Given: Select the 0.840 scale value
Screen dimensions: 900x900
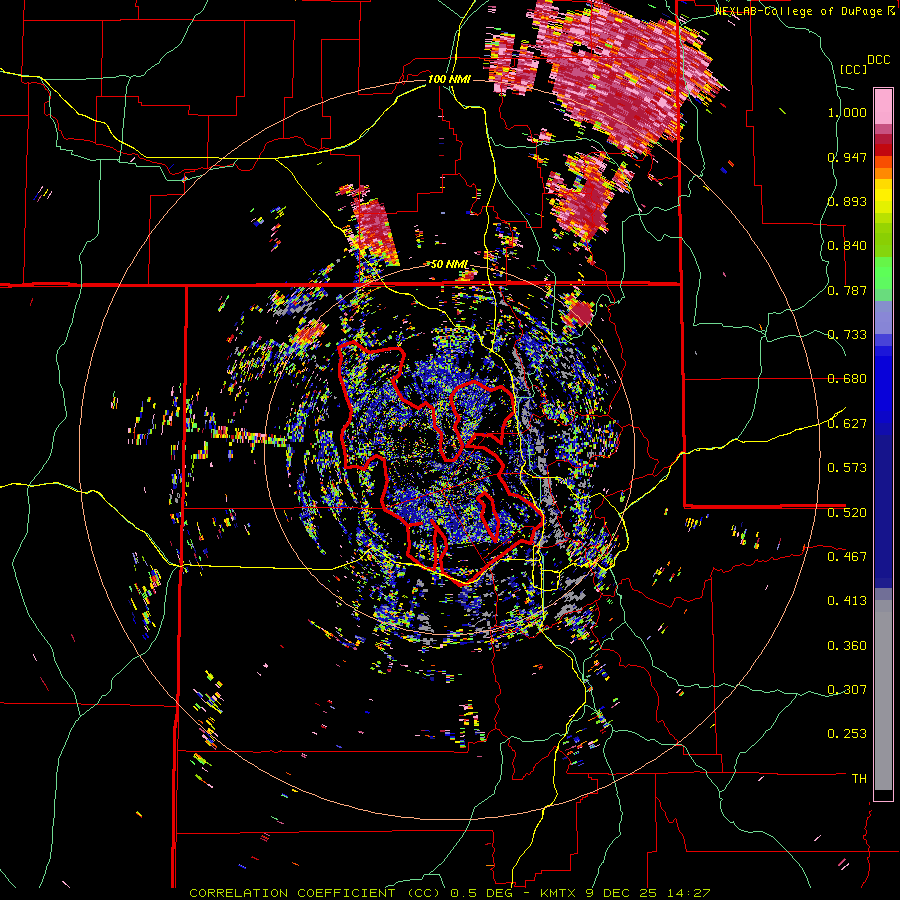Looking at the screenshot, I should (x=847, y=246).
